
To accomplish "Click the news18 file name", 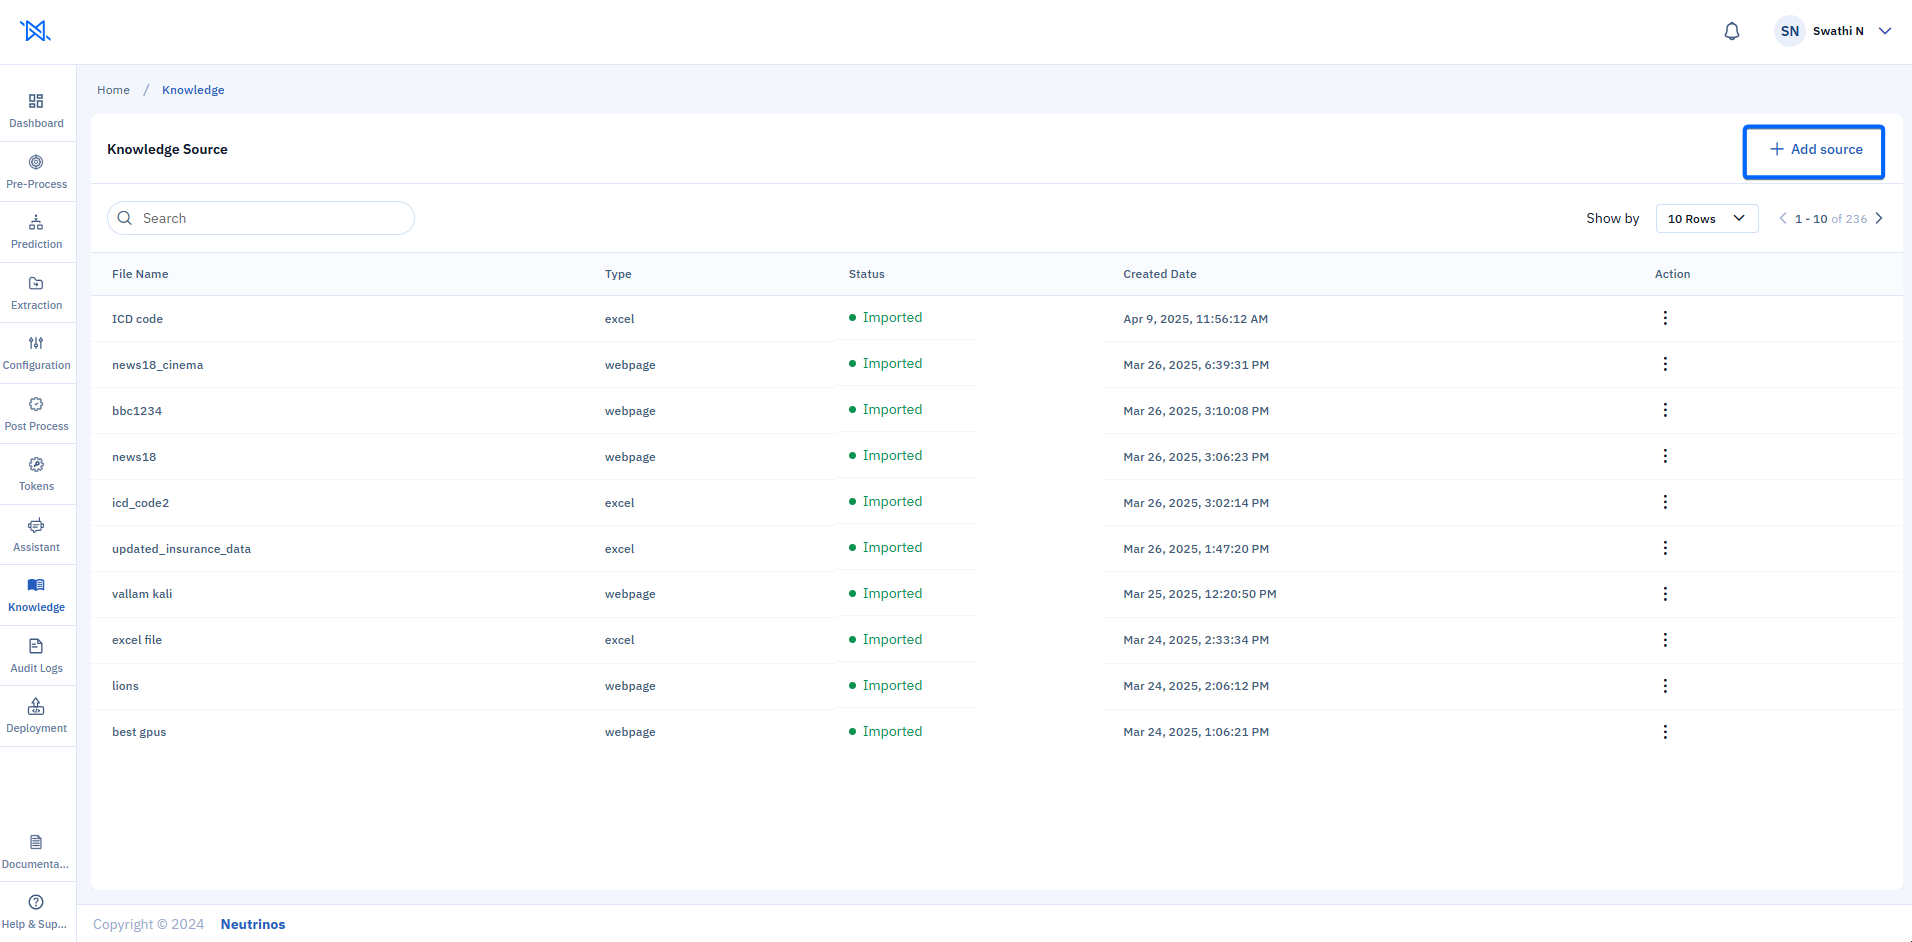I will [134, 457].
